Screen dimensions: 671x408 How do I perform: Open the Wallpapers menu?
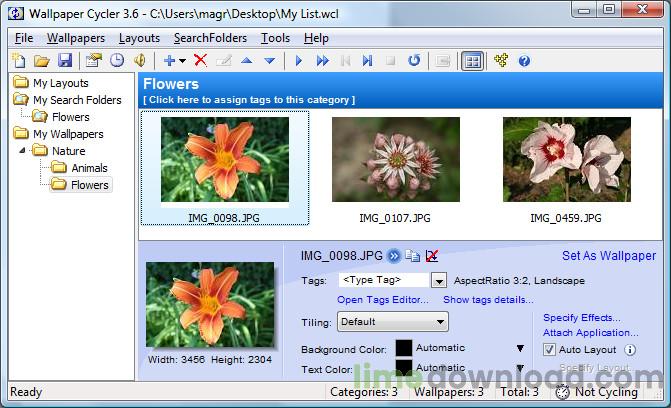(x=75, y=38)
